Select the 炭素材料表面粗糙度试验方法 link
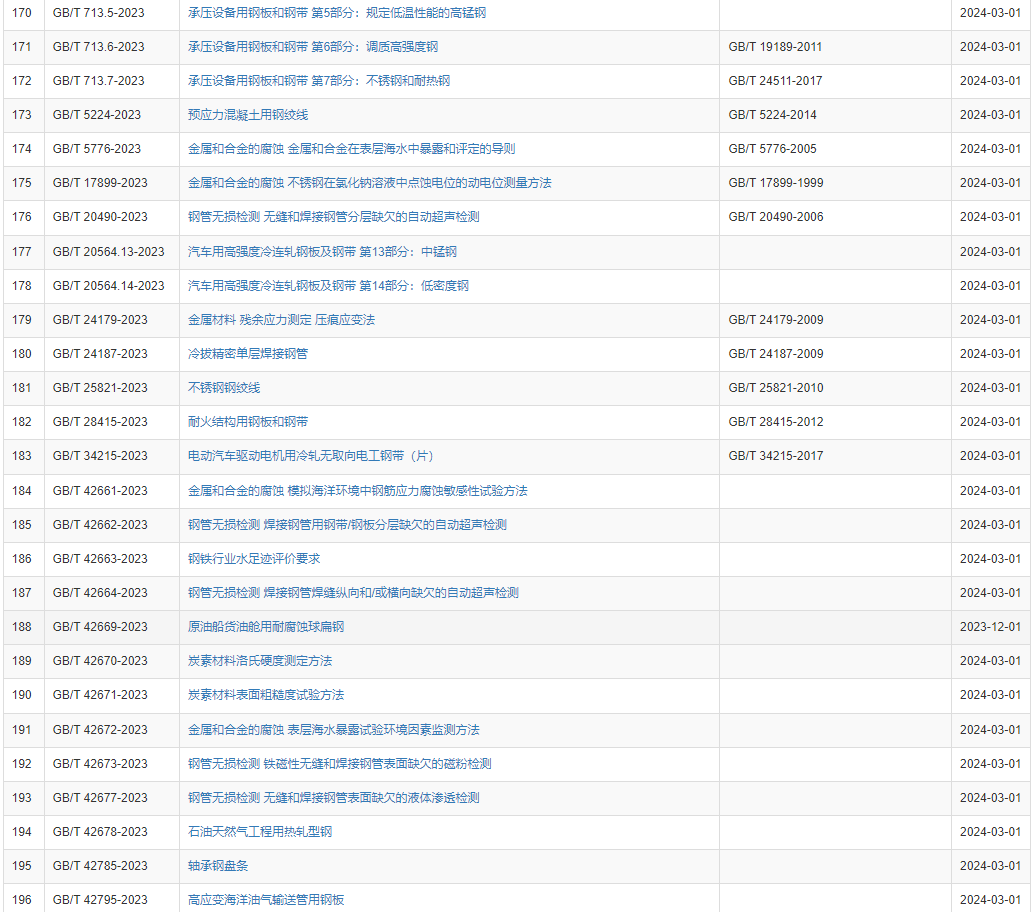The width and height of the screenshot is (1036, 912). point(266,695)
